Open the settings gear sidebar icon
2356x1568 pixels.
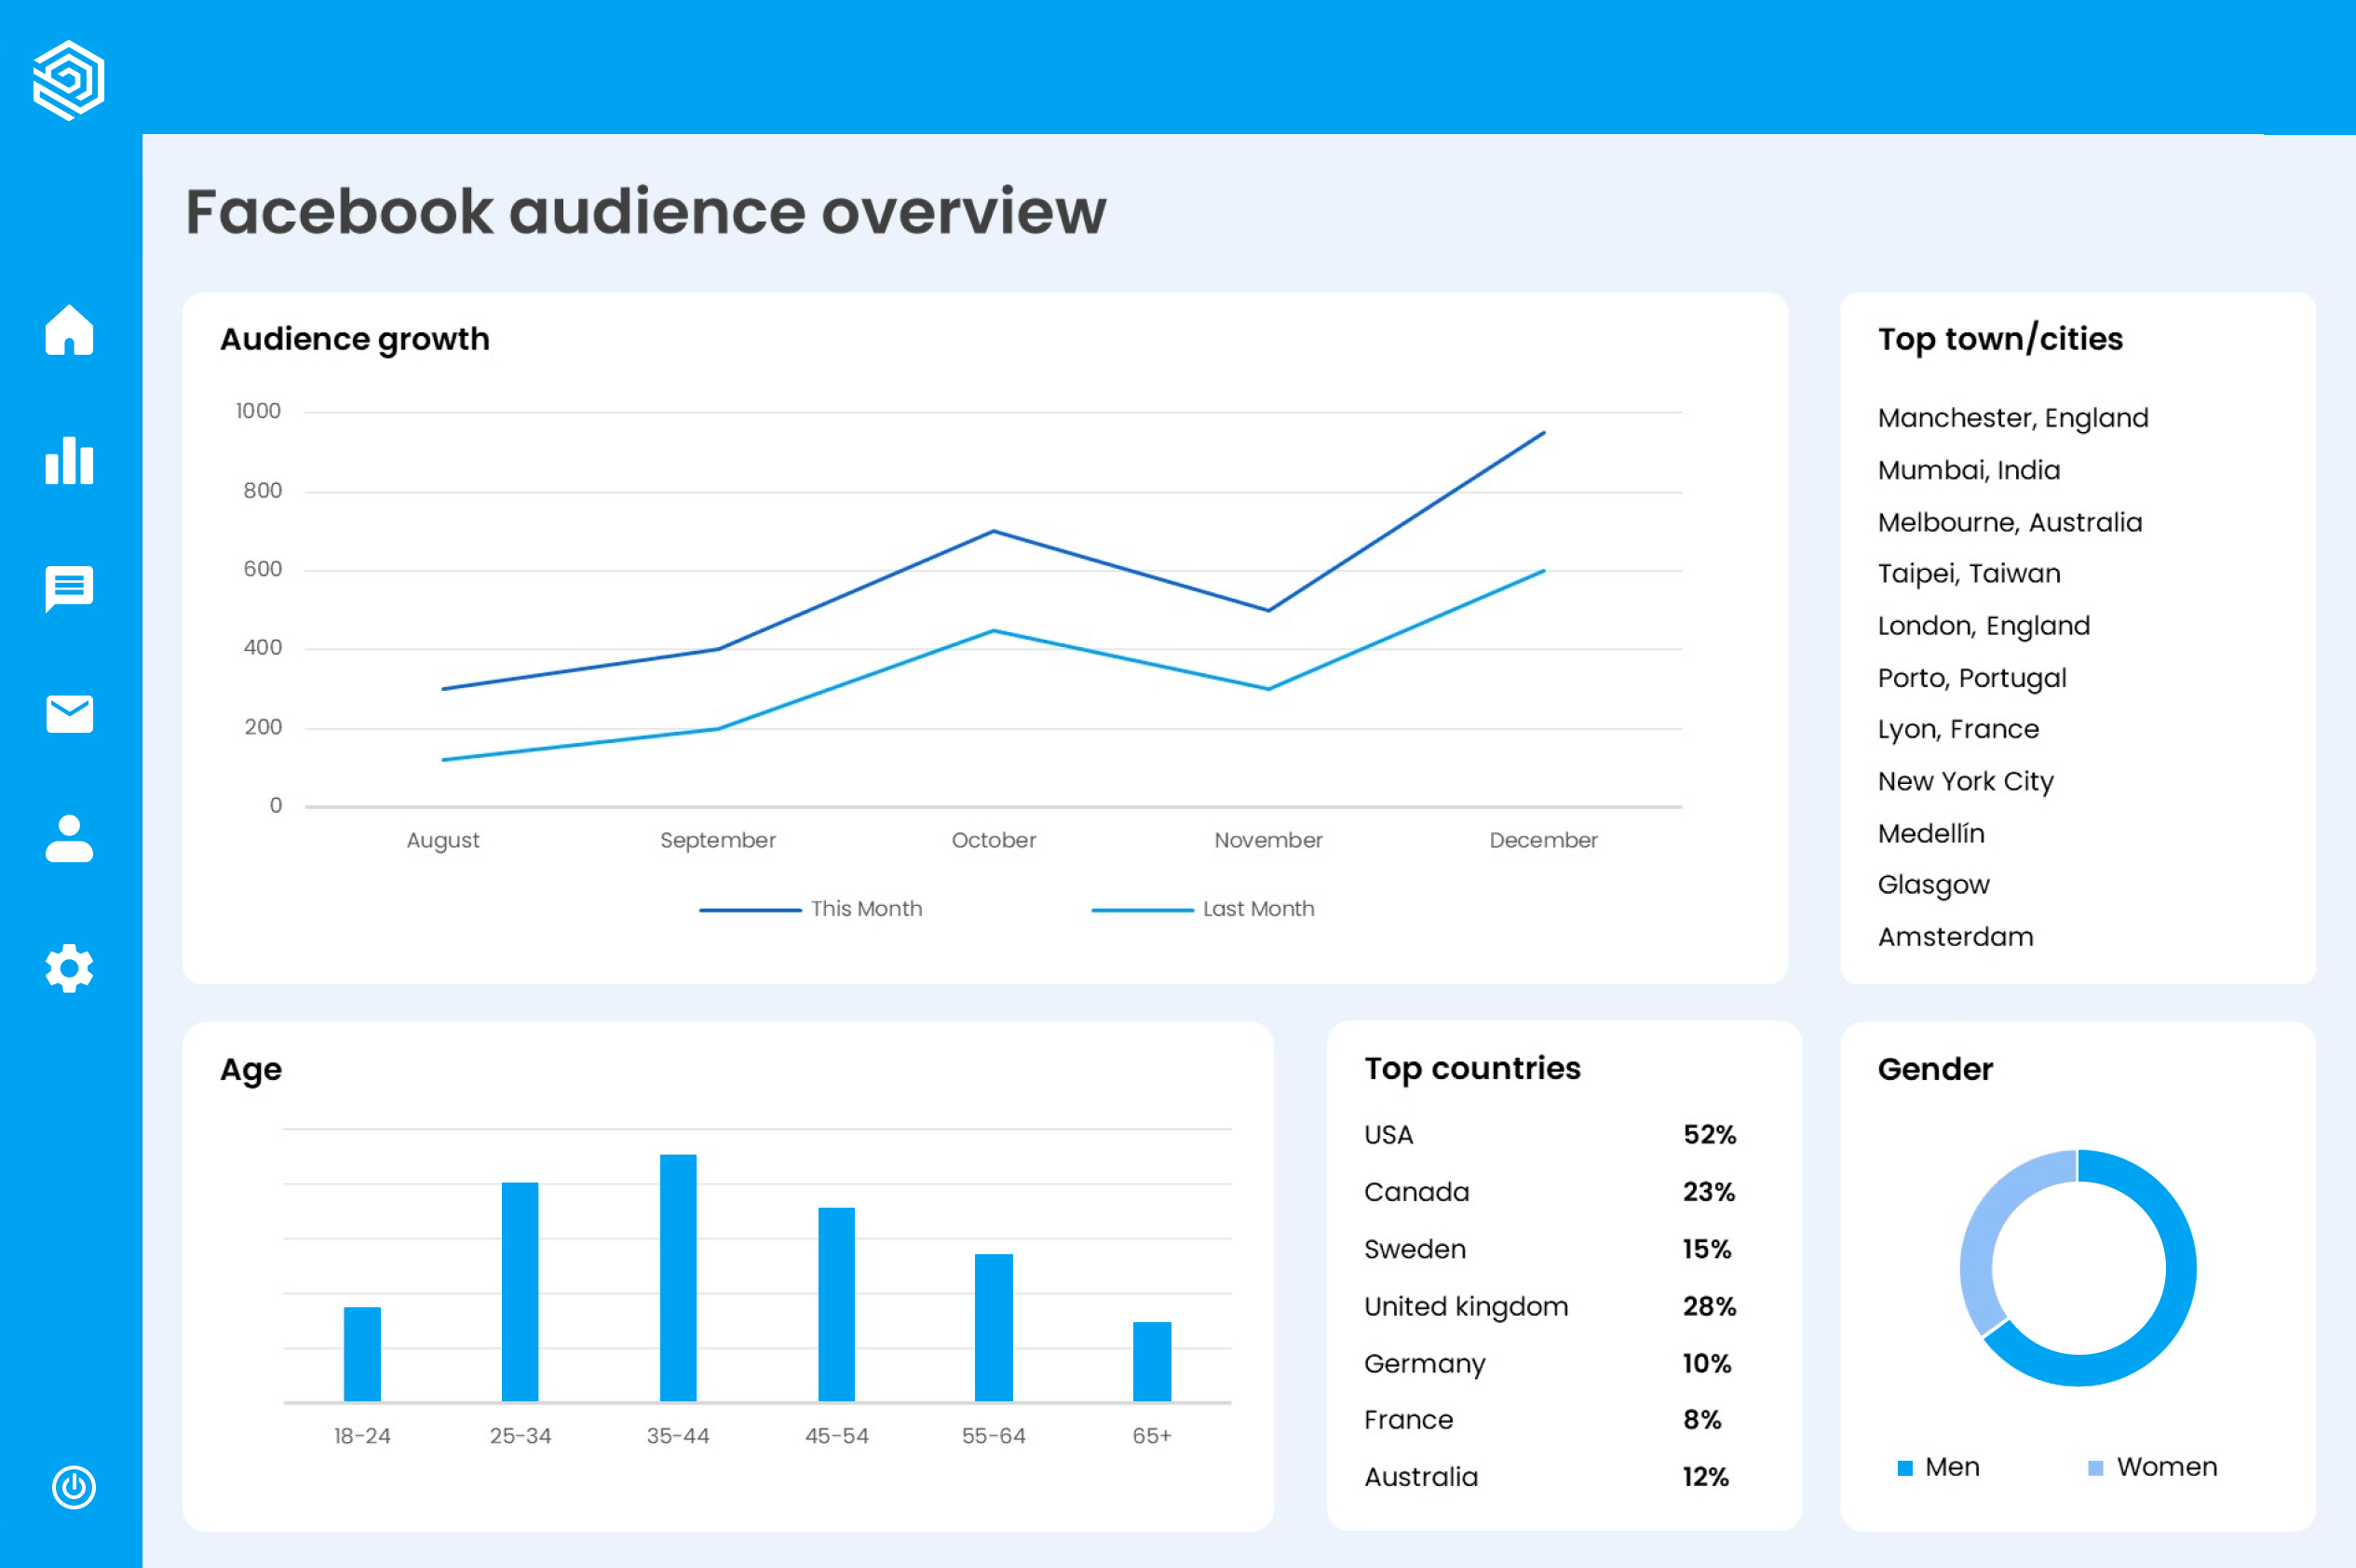[x=69, y=968]
